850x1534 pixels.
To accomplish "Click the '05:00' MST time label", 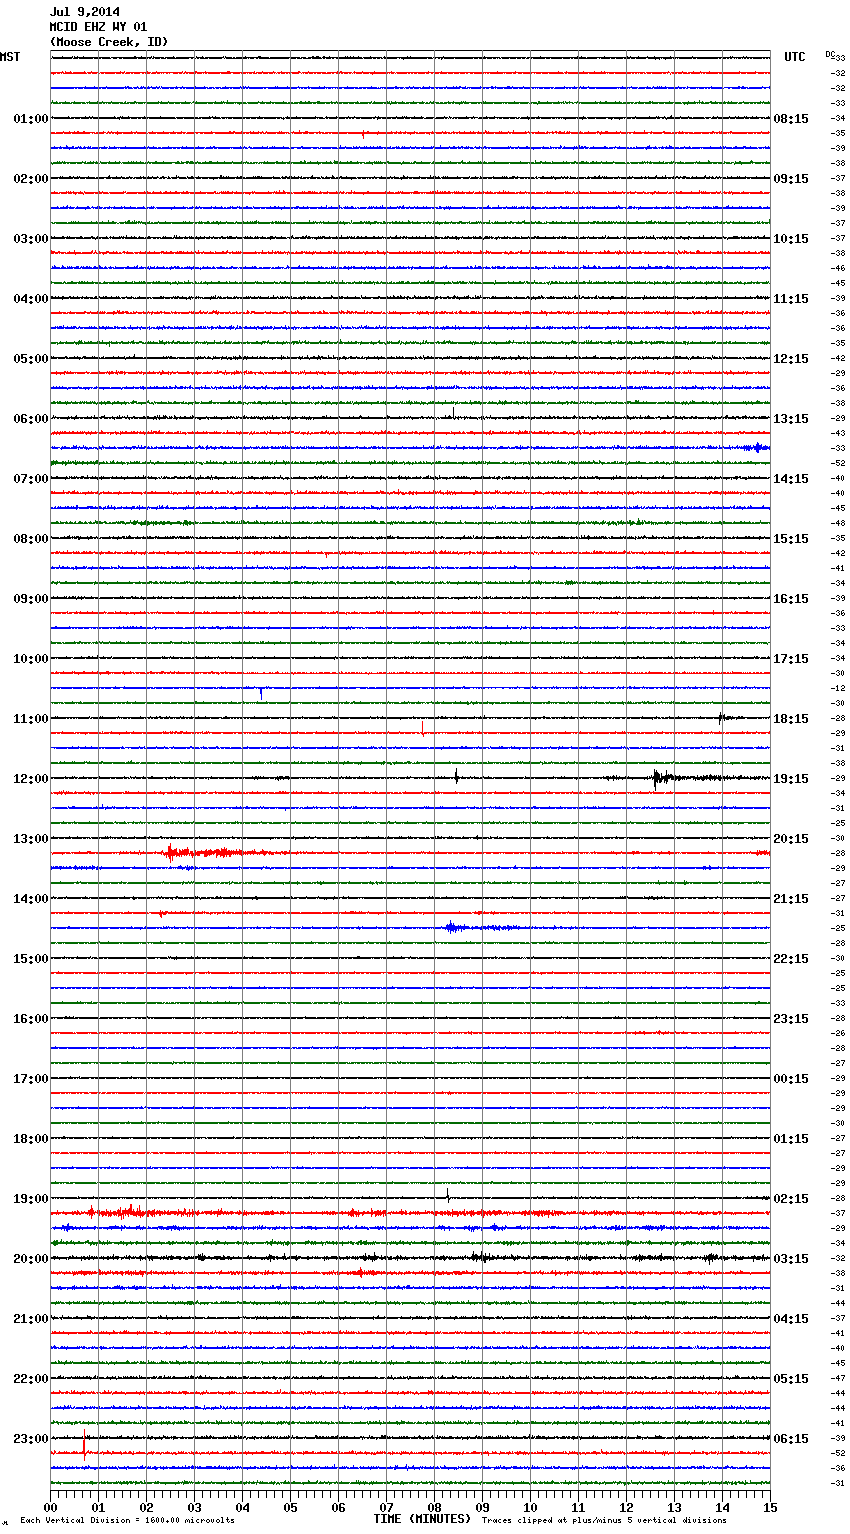I will pyautogui.click(x=31, y=359).
